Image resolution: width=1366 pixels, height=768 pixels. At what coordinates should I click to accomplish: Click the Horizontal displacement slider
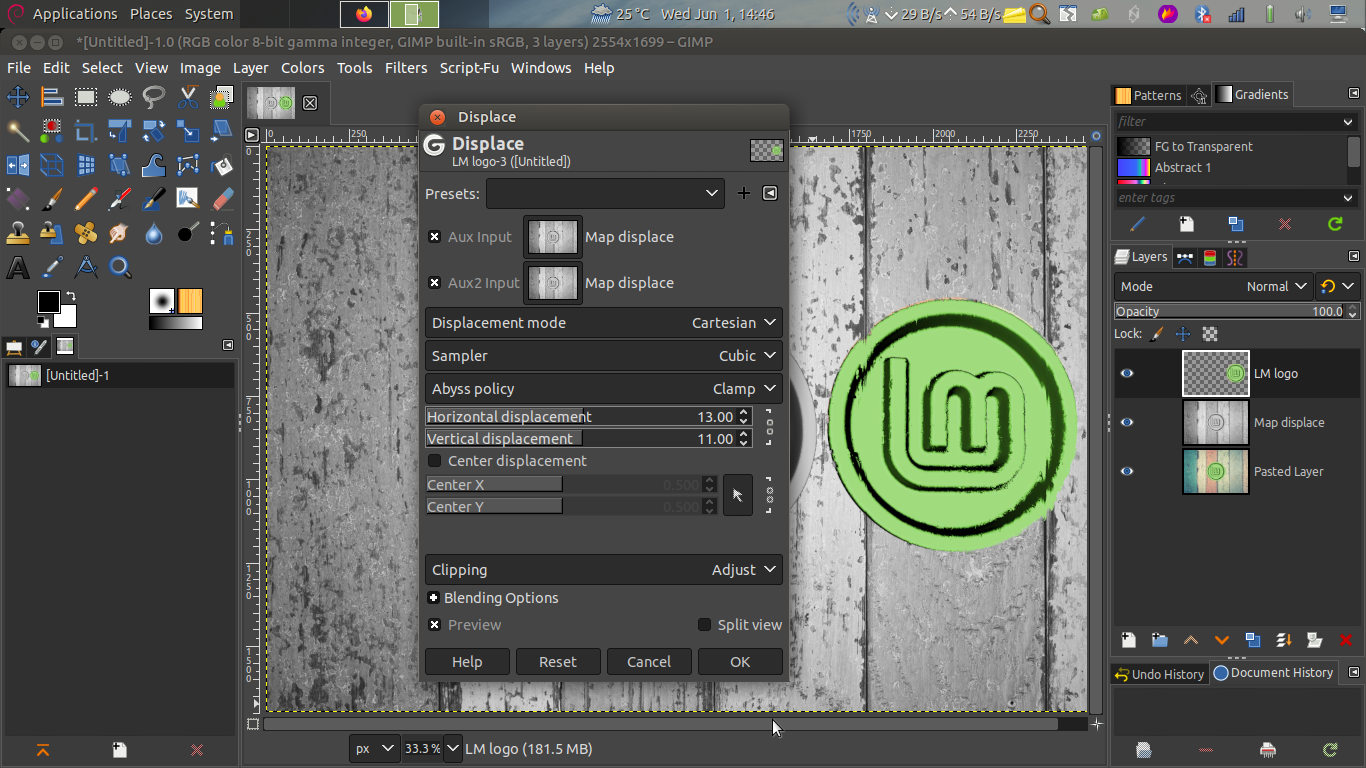tap(580, 416)
